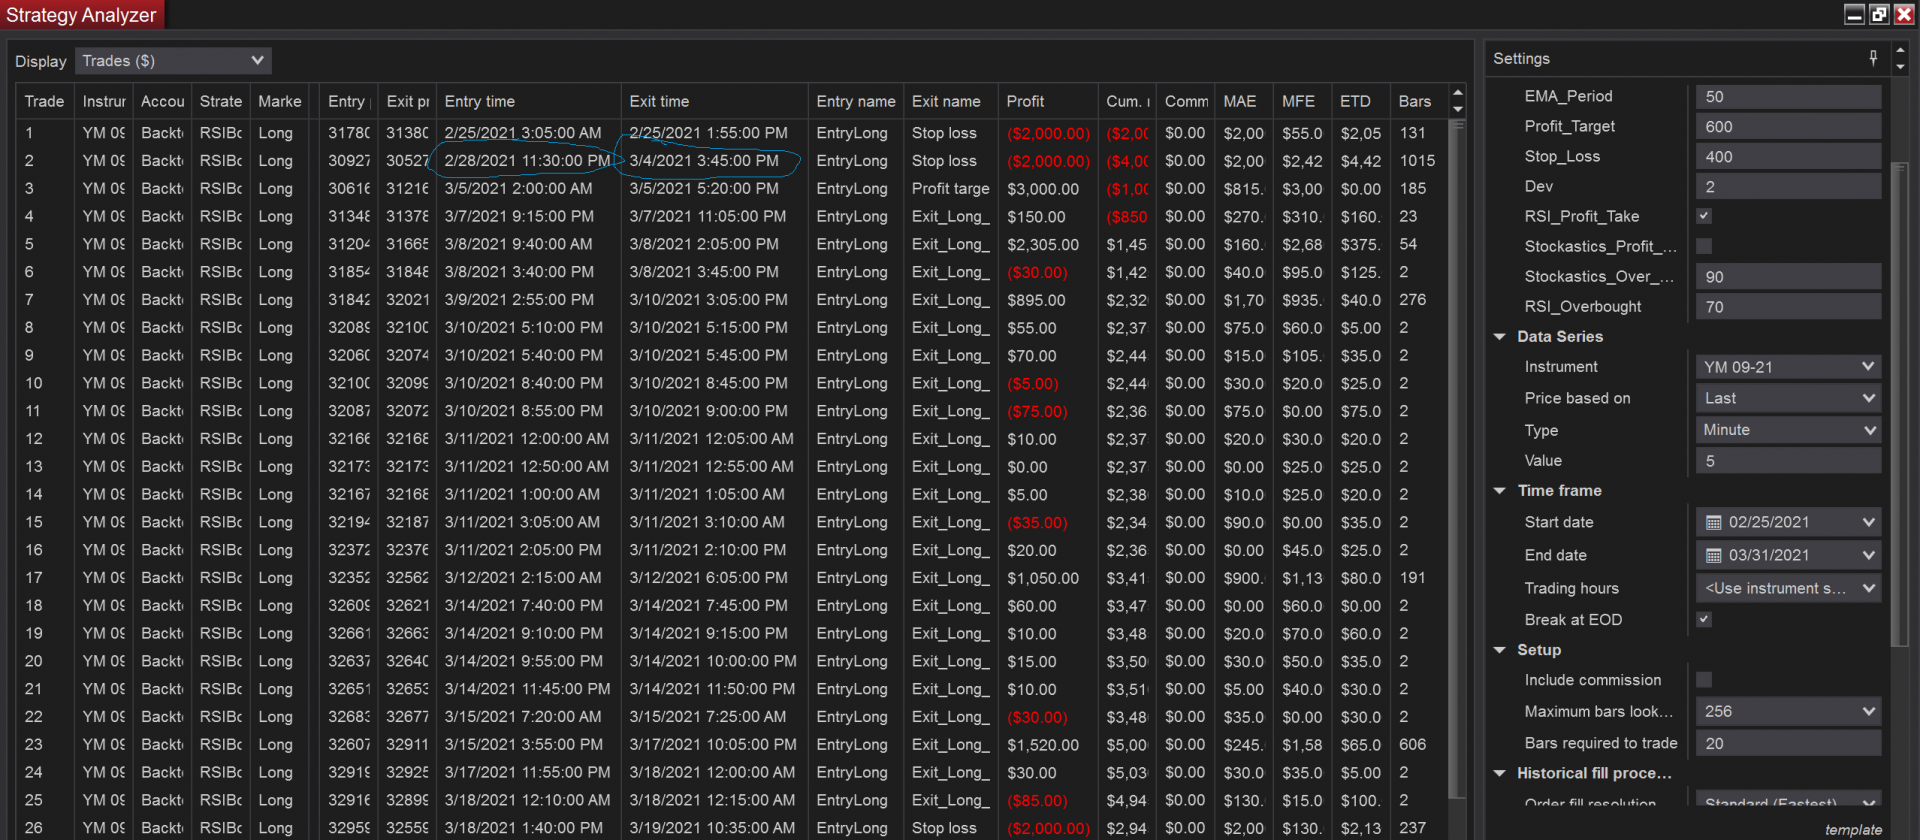Collapse the Data Series section
Viewport: 1920px width, 840px height.
tap(1499, 337)
